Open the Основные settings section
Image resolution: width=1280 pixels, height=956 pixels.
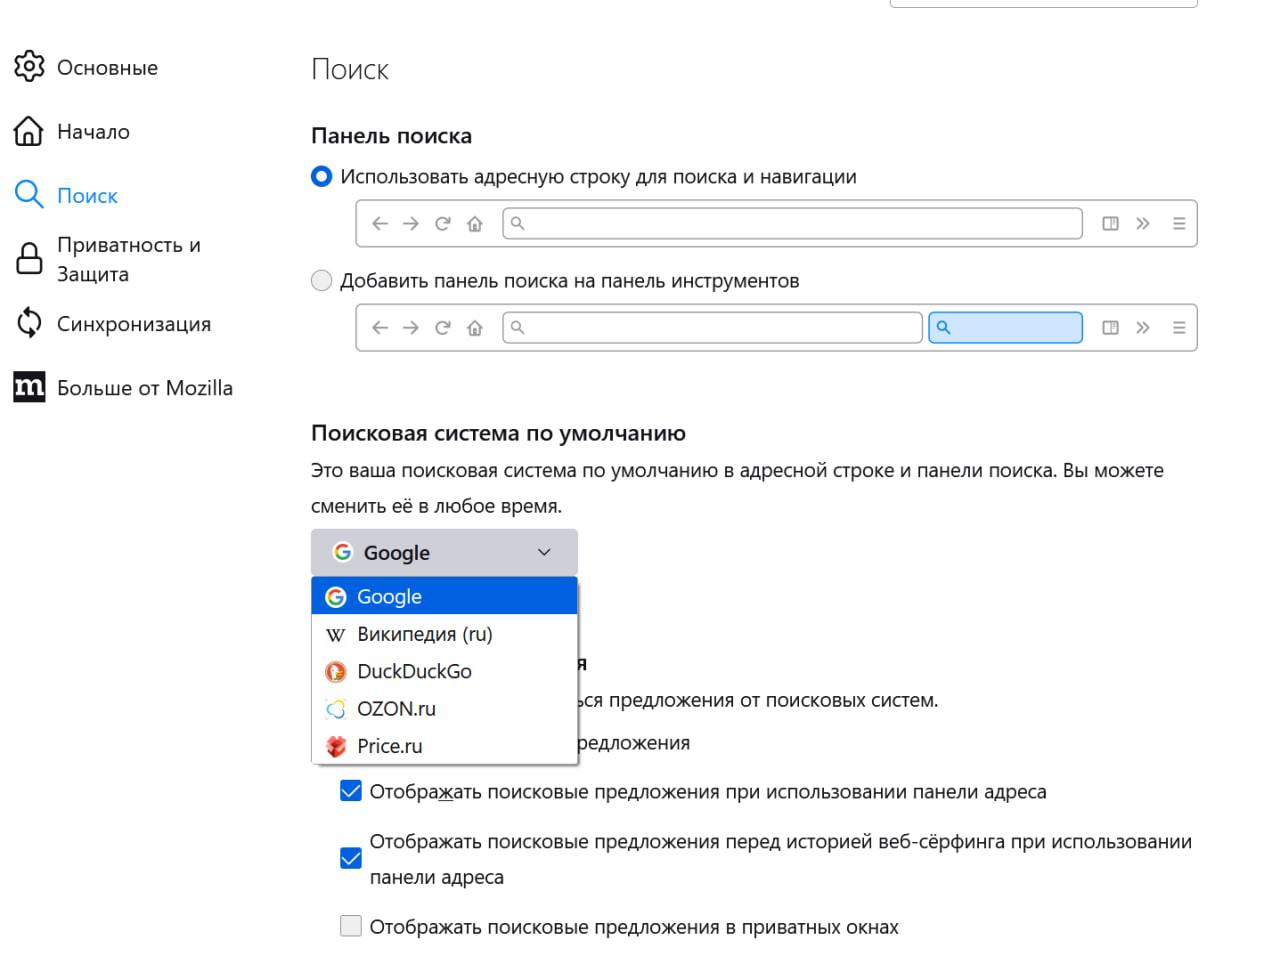click(29, 66)
